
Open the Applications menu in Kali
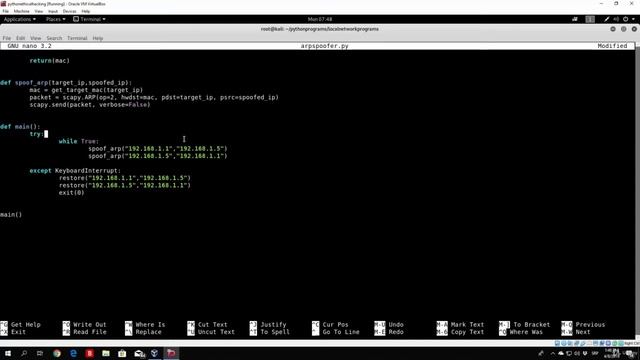click(19, 19)
